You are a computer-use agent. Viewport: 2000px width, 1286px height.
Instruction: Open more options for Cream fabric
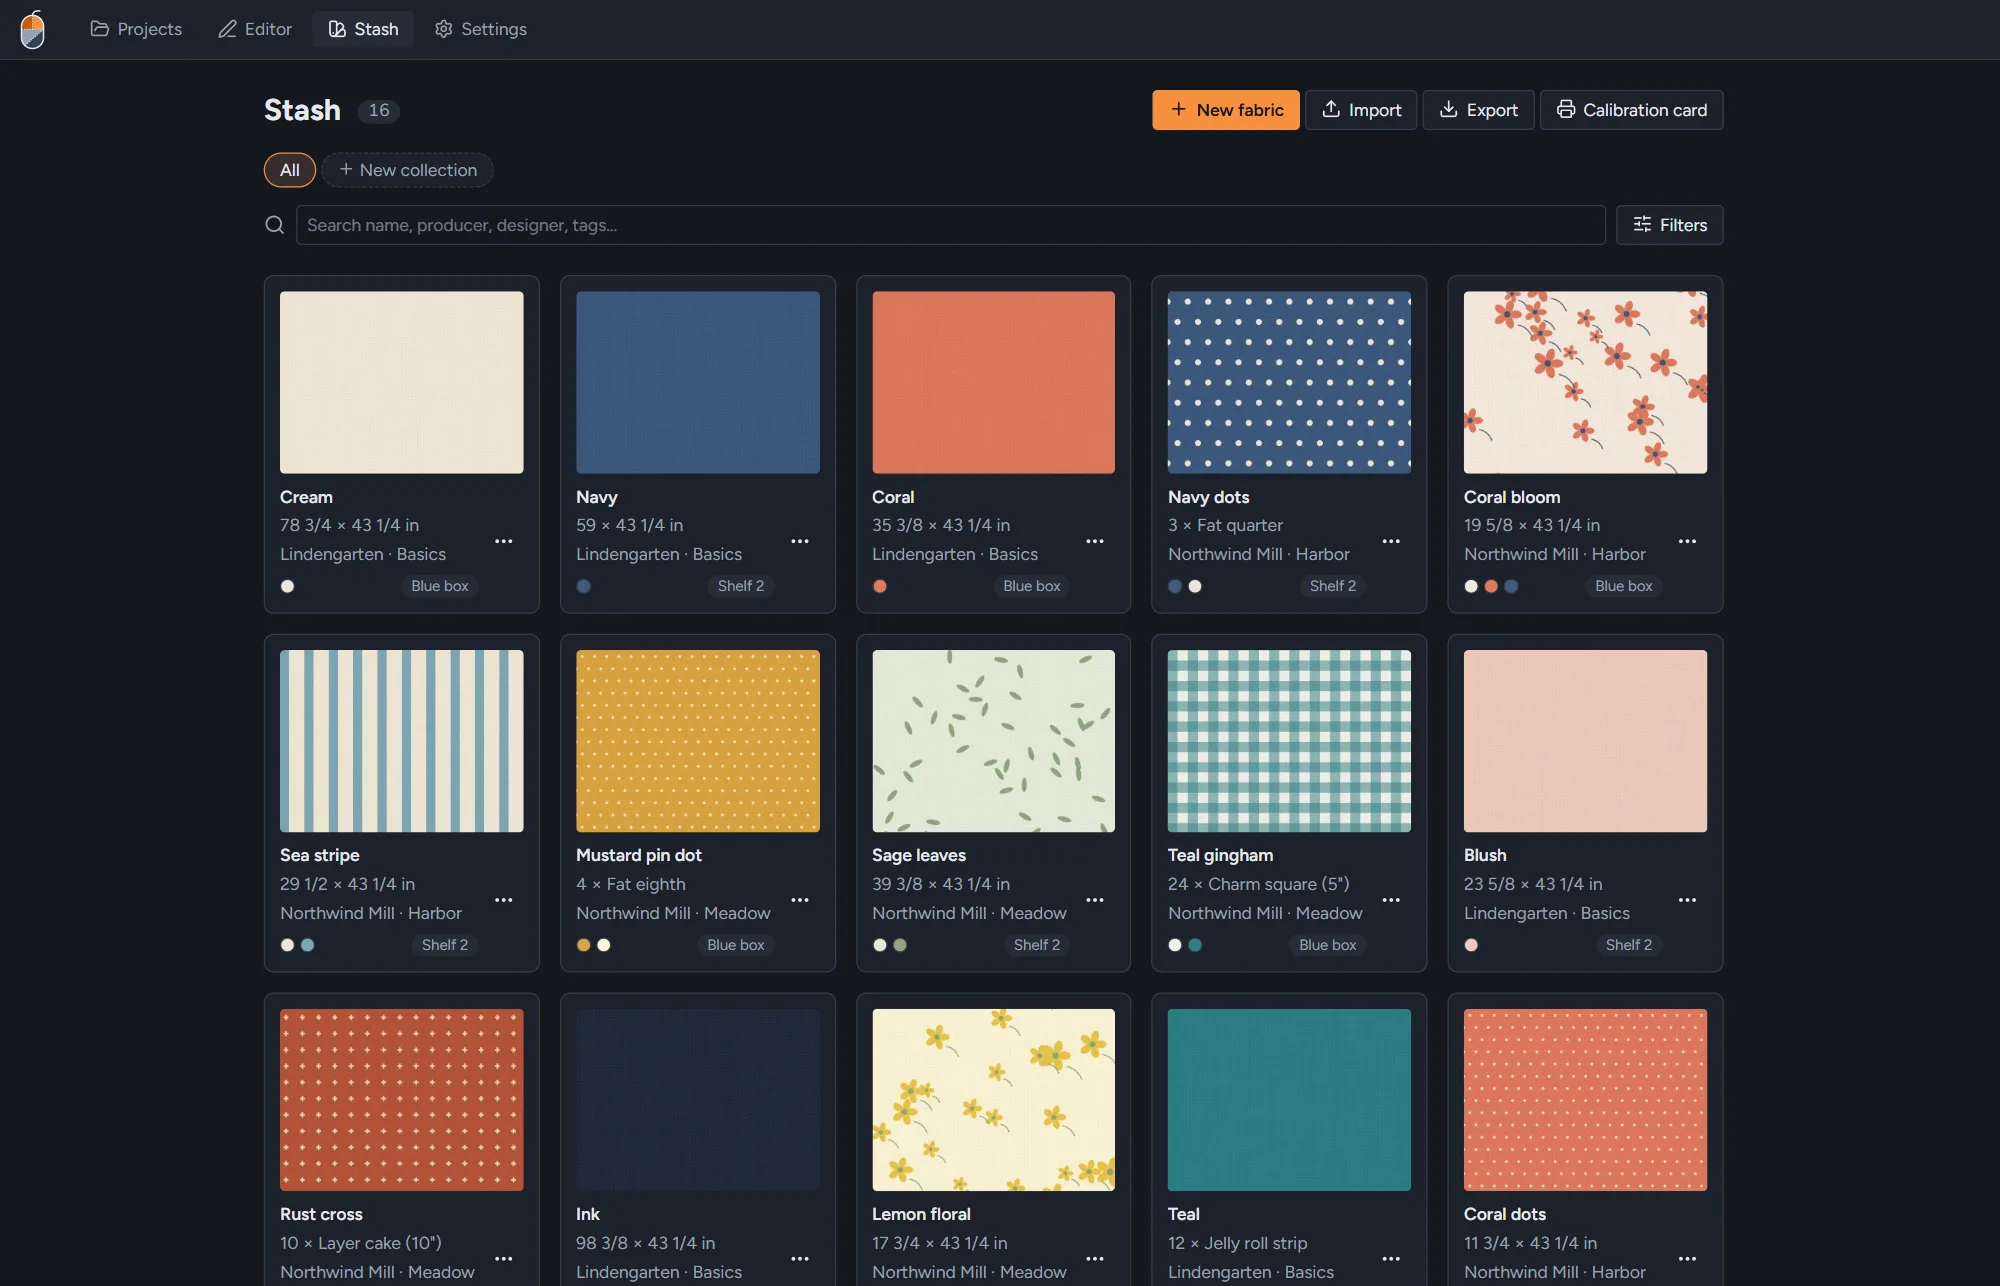tap(504, 541)
